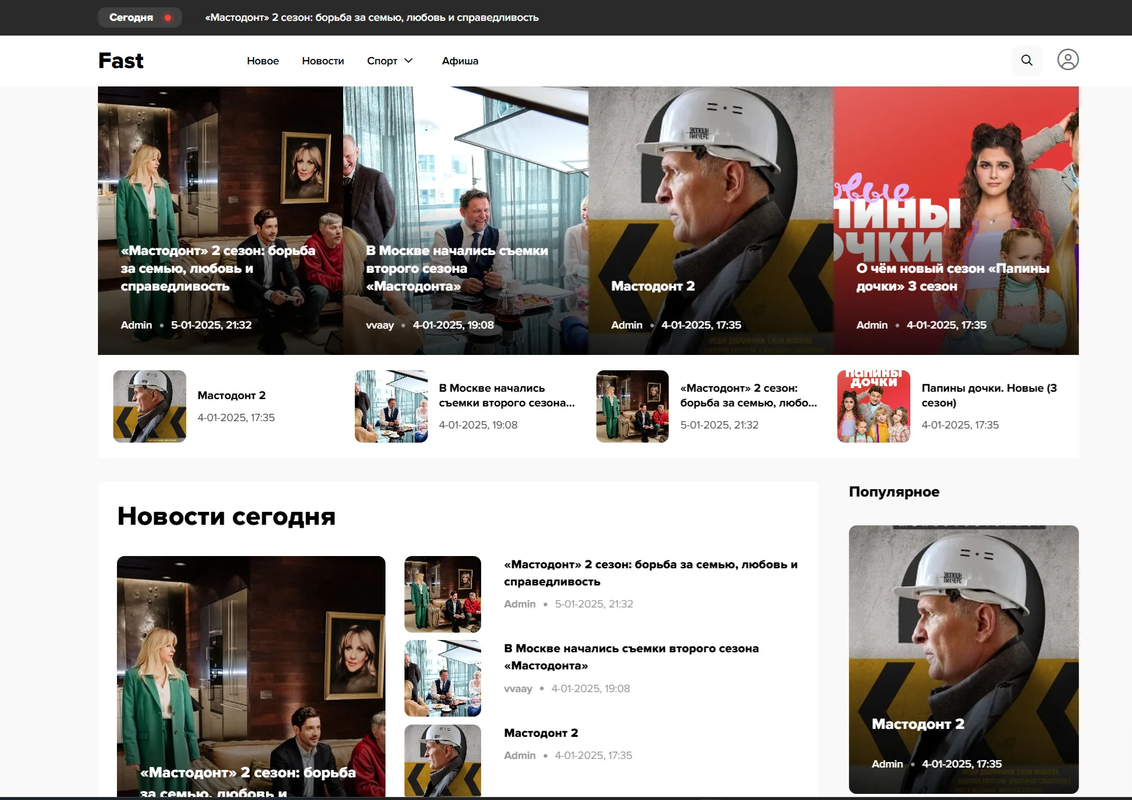The height and width of the screenshot is (800, 1132).
Task: Open hero banner card «Мастодонт» 2 сезон: борьба за семью
Action: tap(220, 220)
